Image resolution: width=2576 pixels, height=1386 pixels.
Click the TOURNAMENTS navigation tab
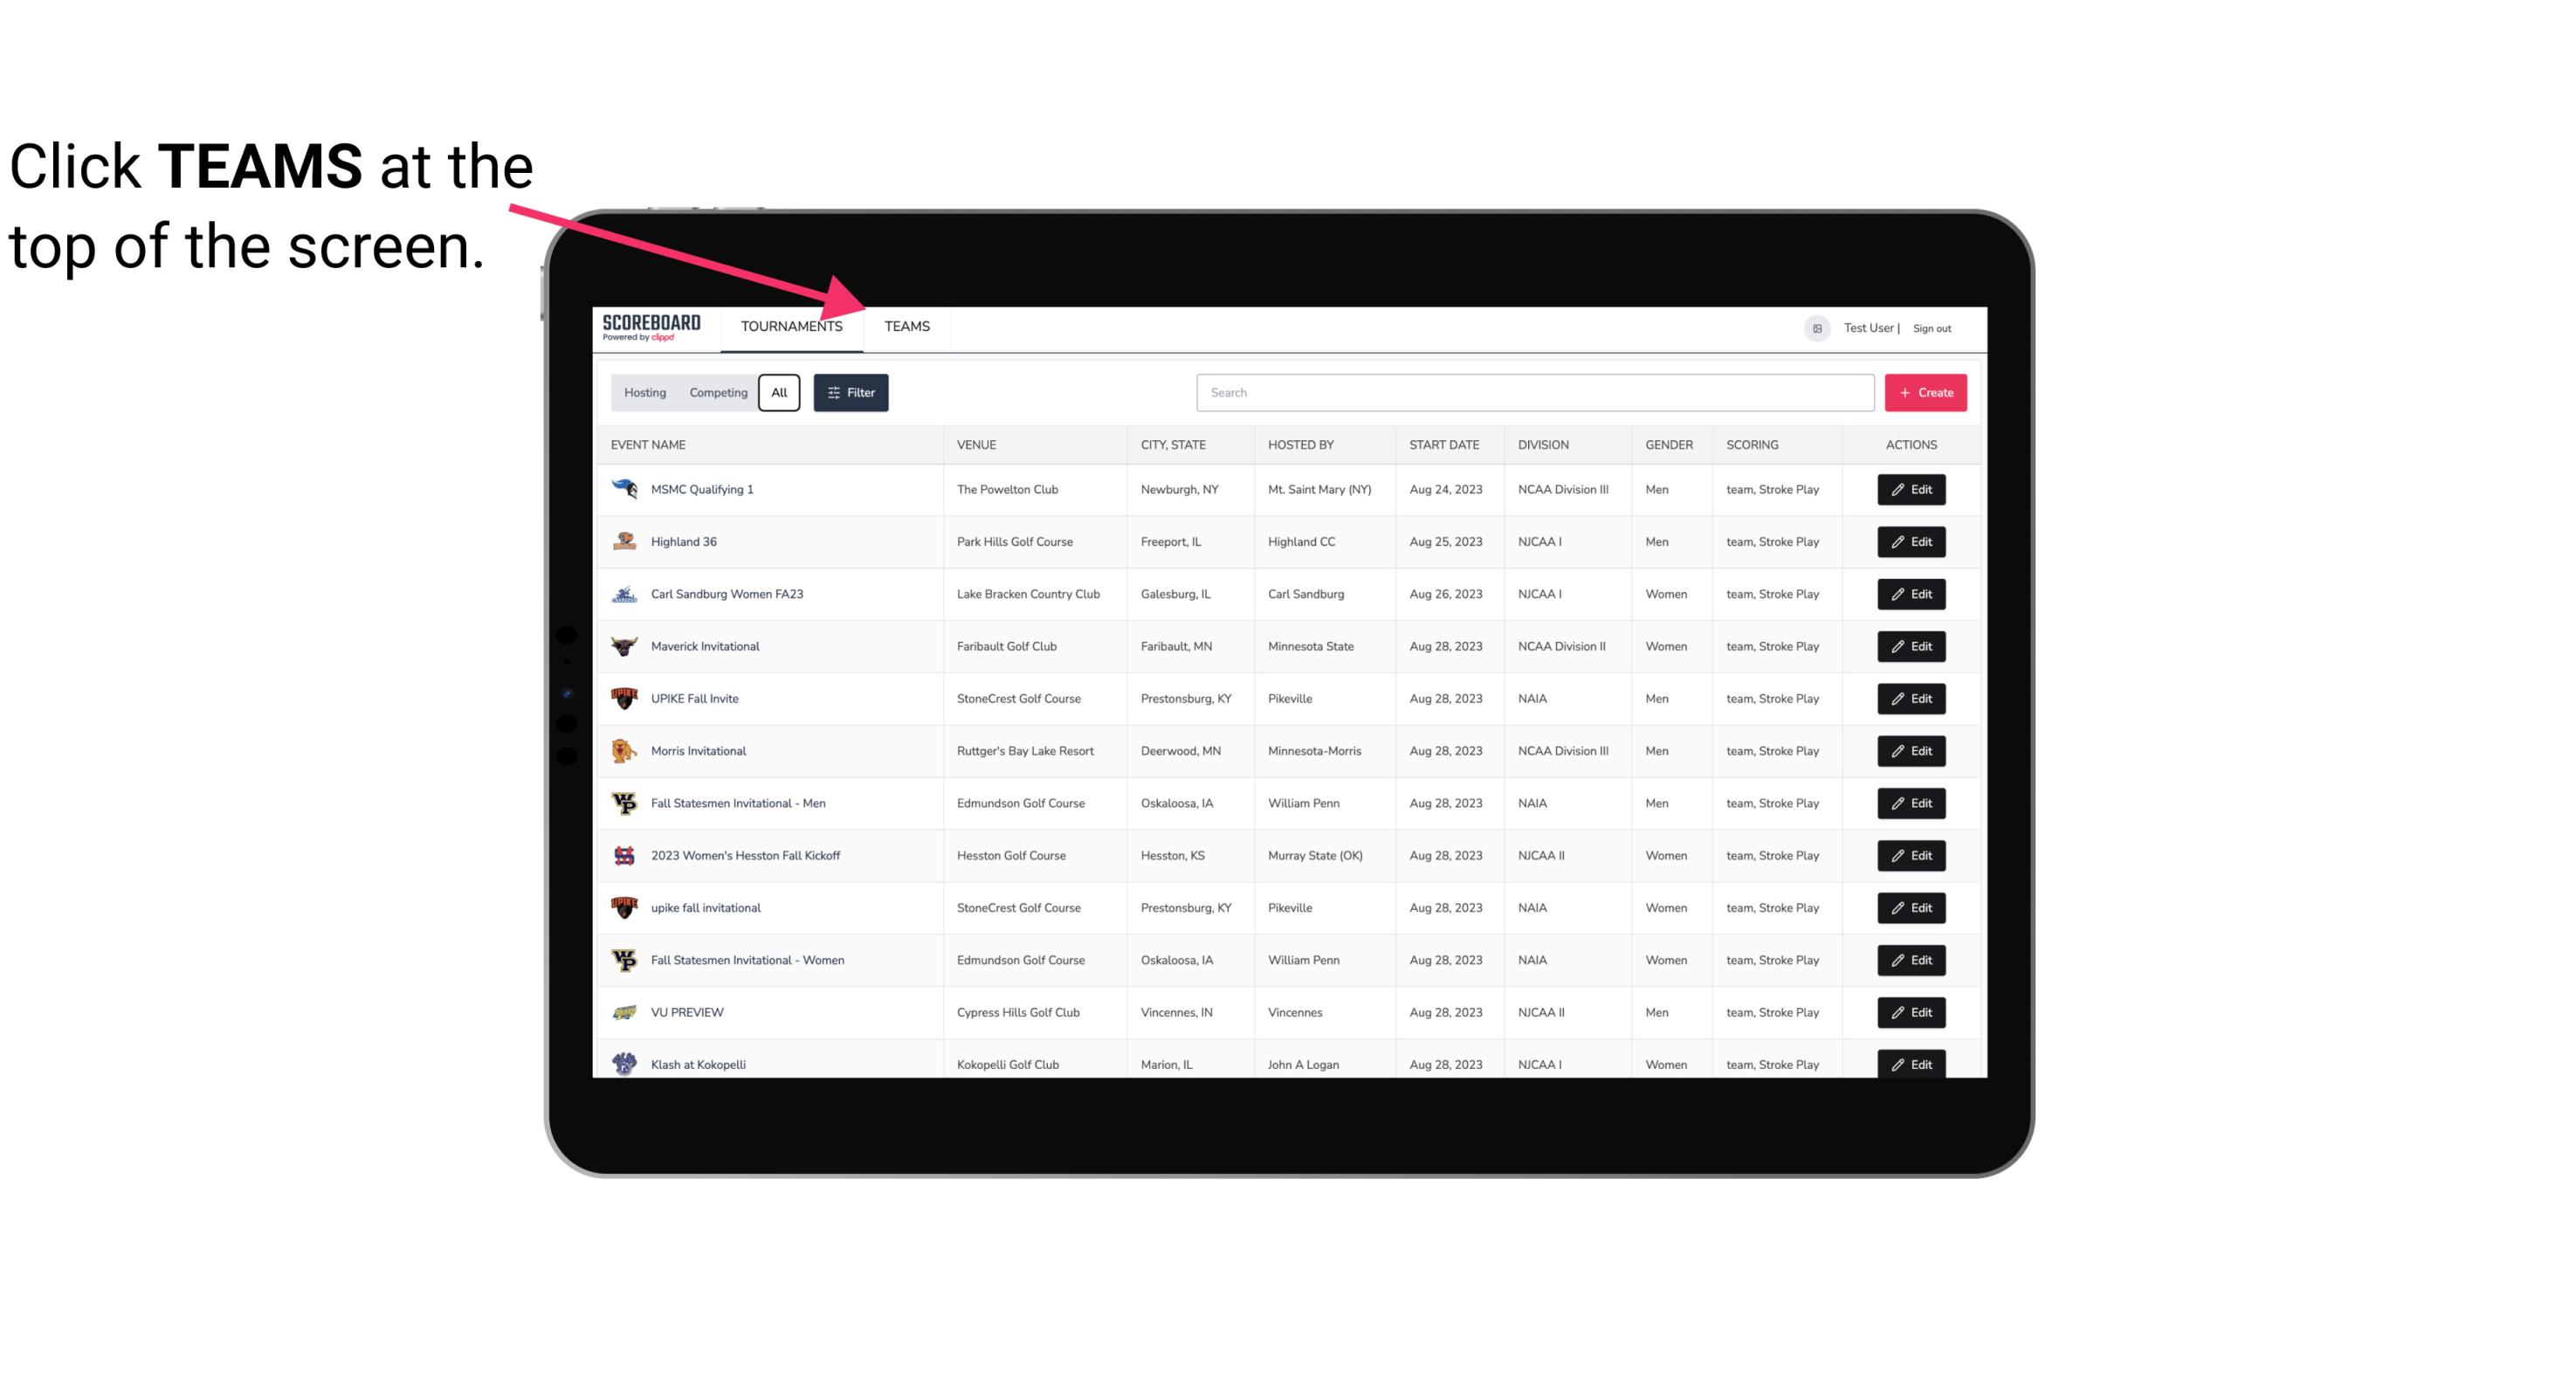791,326
